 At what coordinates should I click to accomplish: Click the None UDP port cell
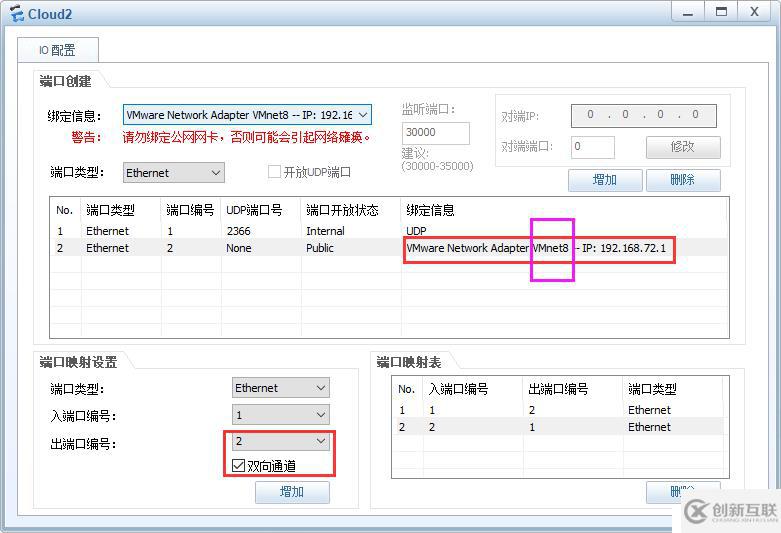pyautogui.click(x=239, y=248)
